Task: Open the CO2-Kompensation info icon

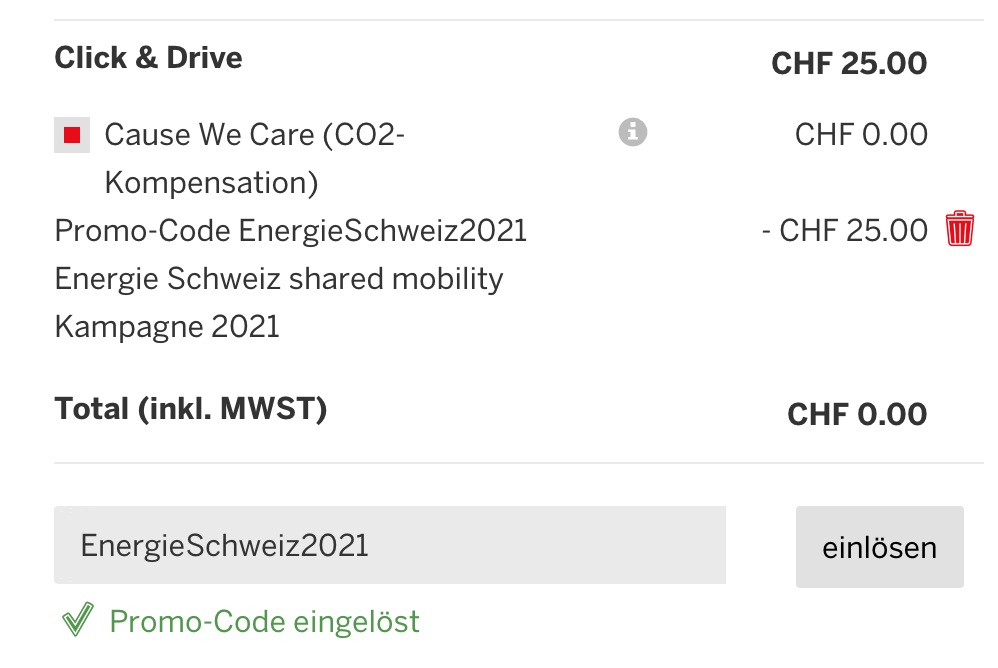Action: [632, 132]
